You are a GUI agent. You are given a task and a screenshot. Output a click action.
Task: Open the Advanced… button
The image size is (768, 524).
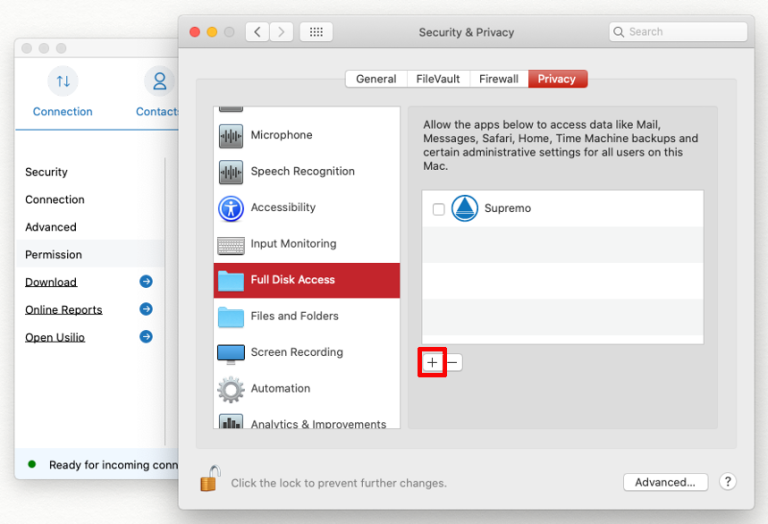tap(665, 482)
